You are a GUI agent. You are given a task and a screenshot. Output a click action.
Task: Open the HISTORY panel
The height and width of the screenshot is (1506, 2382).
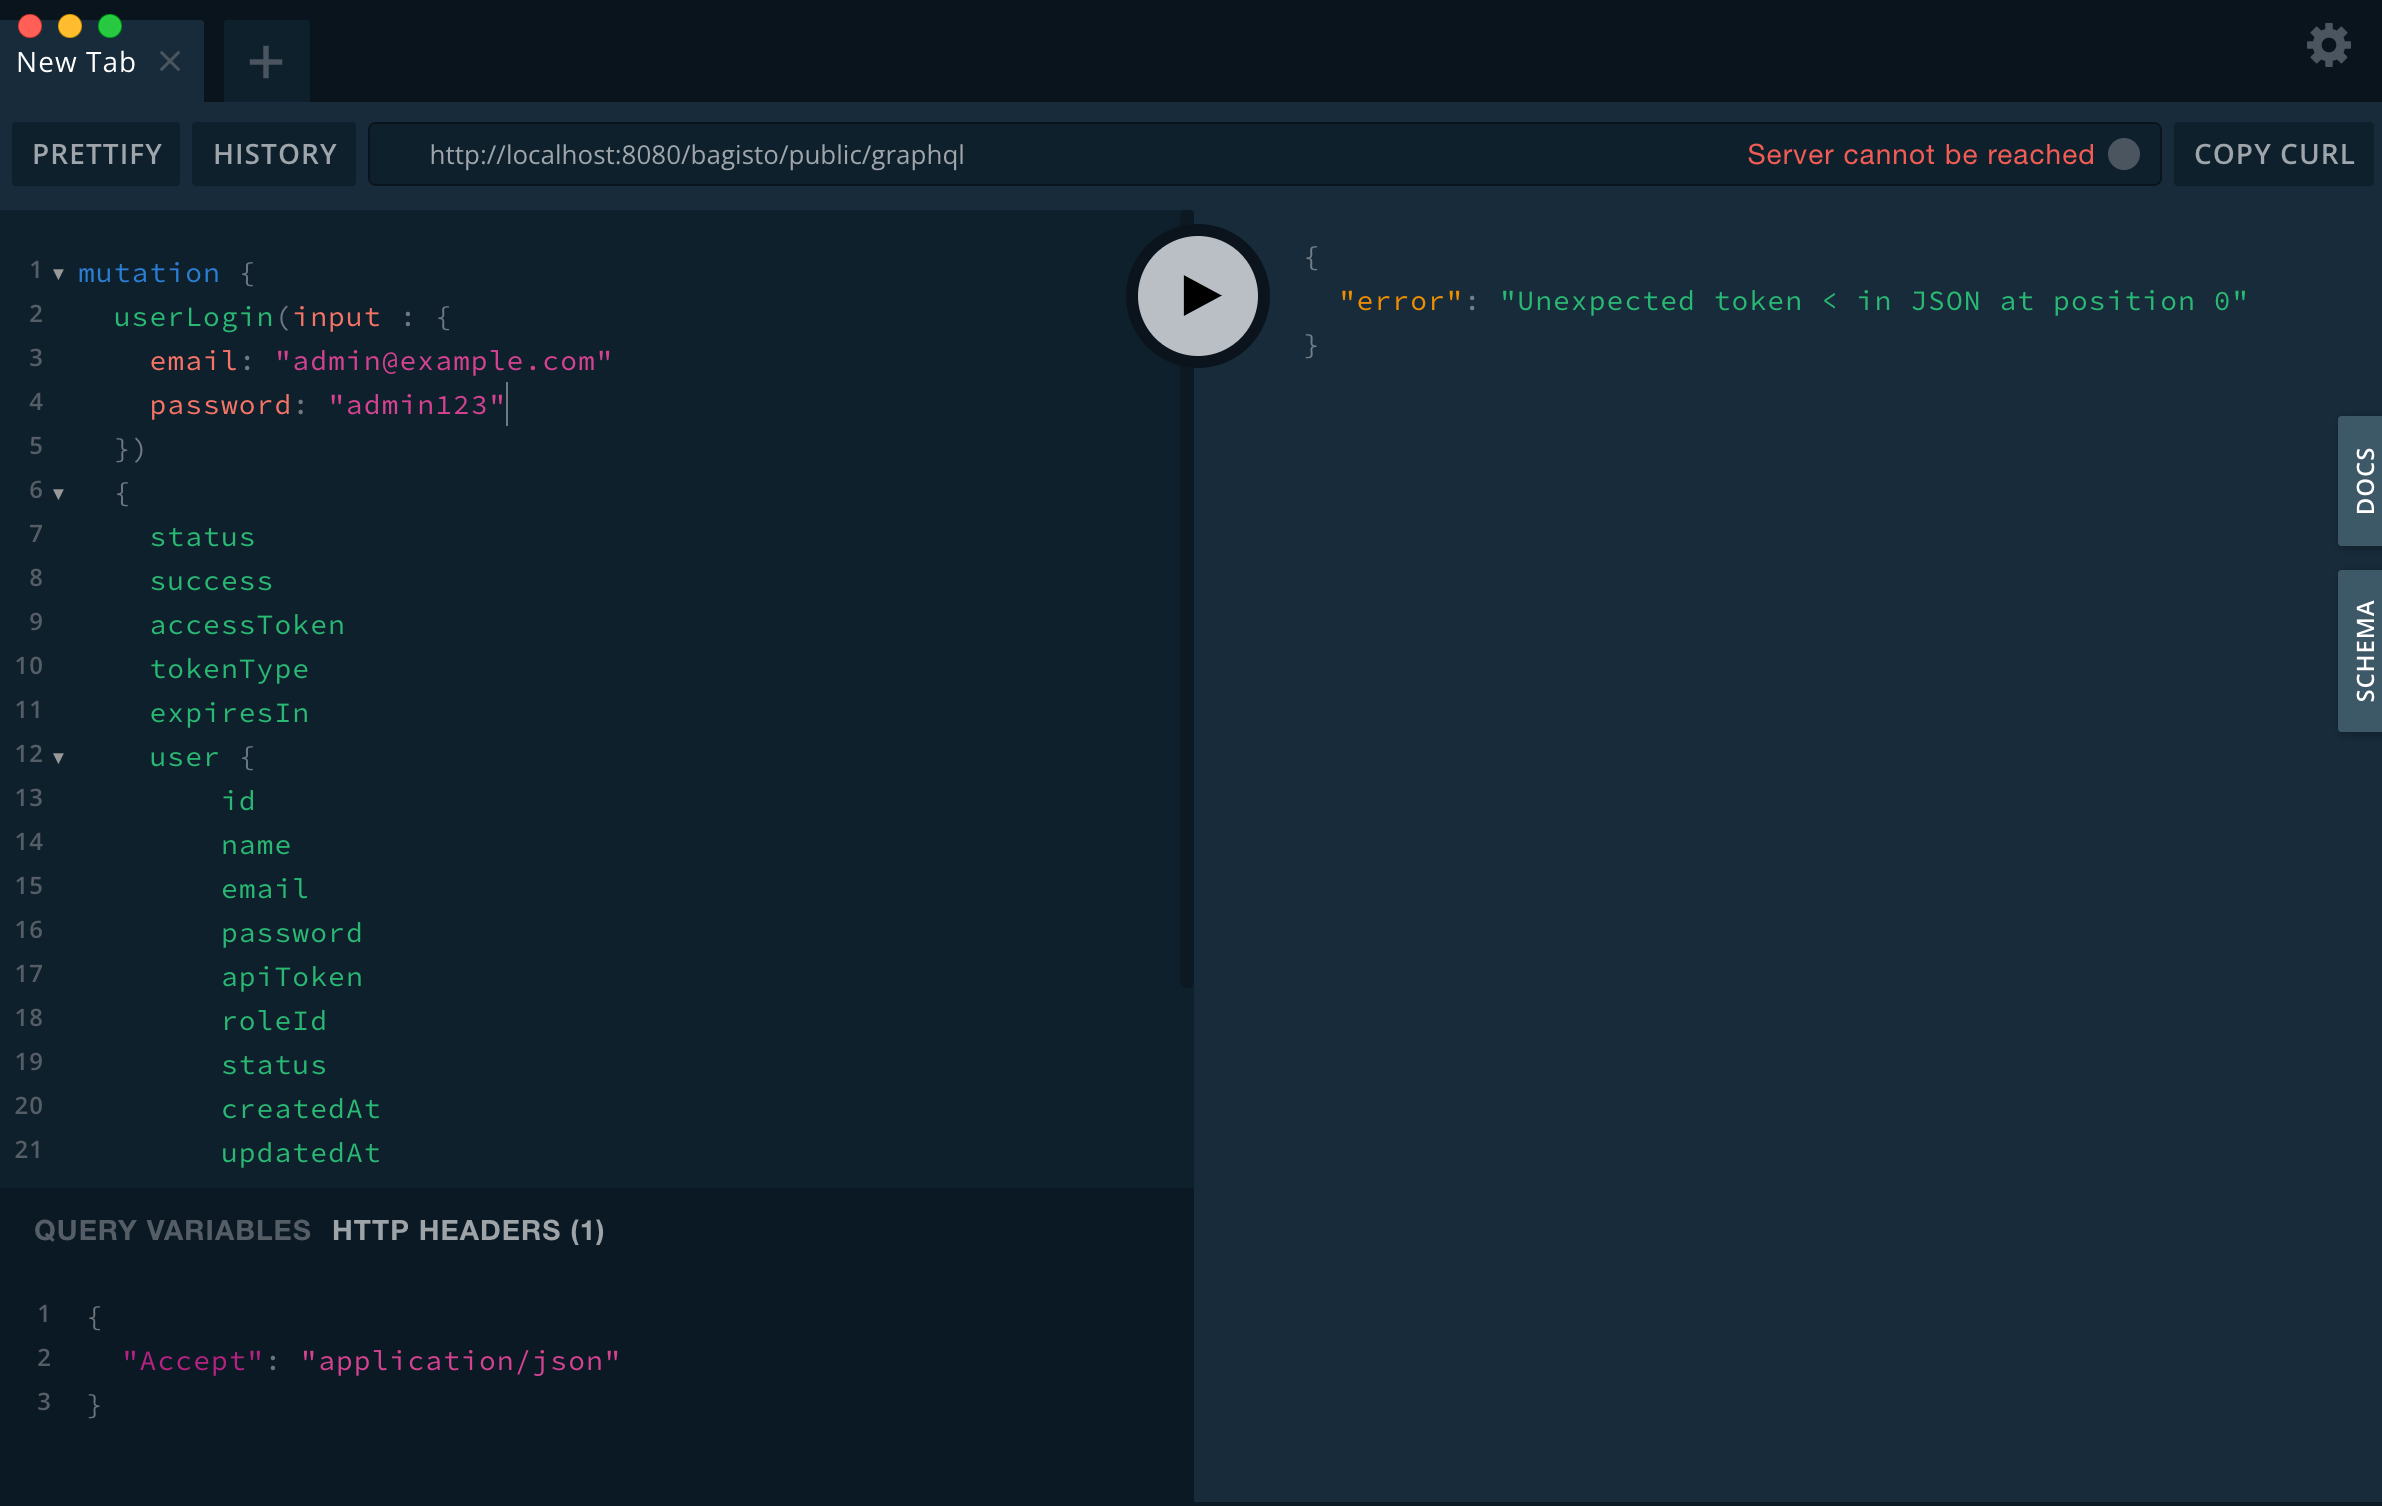[x=274, y=154]
